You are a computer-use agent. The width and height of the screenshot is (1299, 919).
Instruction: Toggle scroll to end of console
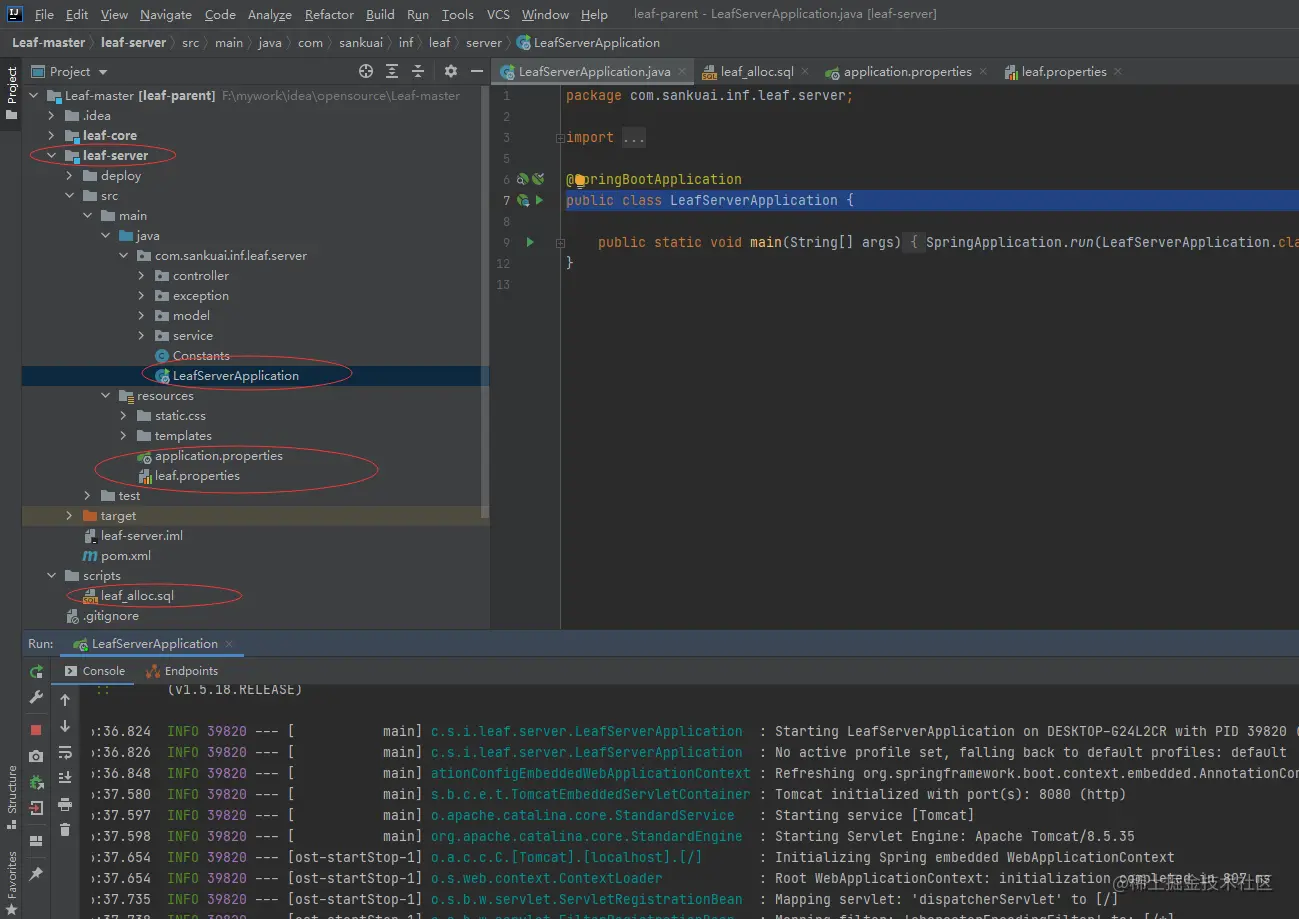[65, 778]
